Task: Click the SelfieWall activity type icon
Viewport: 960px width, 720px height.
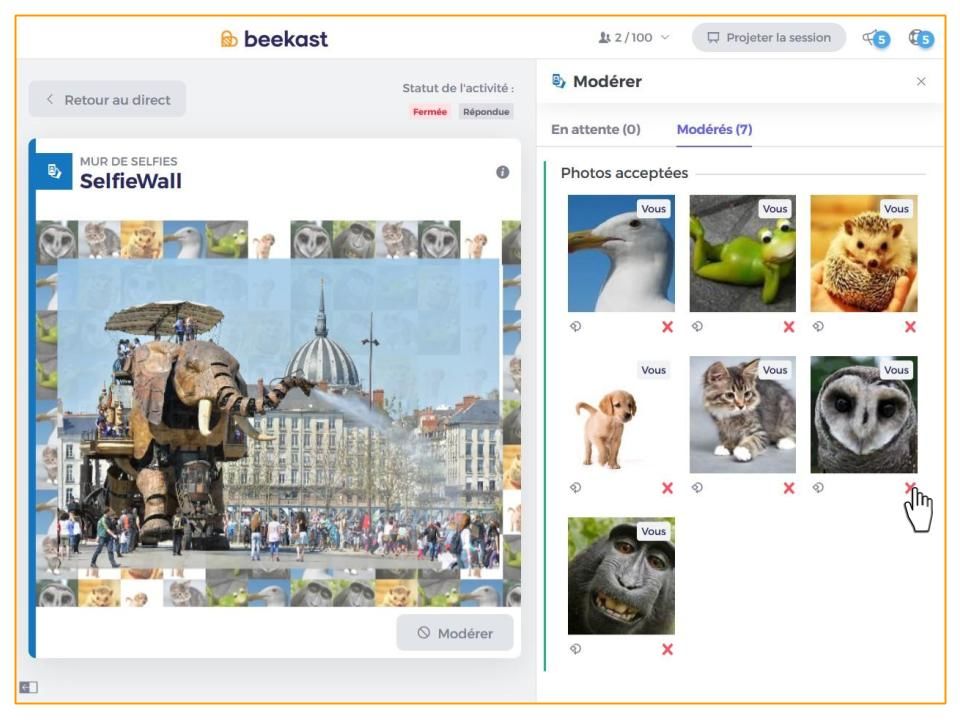Action: [x=54, y=171]
